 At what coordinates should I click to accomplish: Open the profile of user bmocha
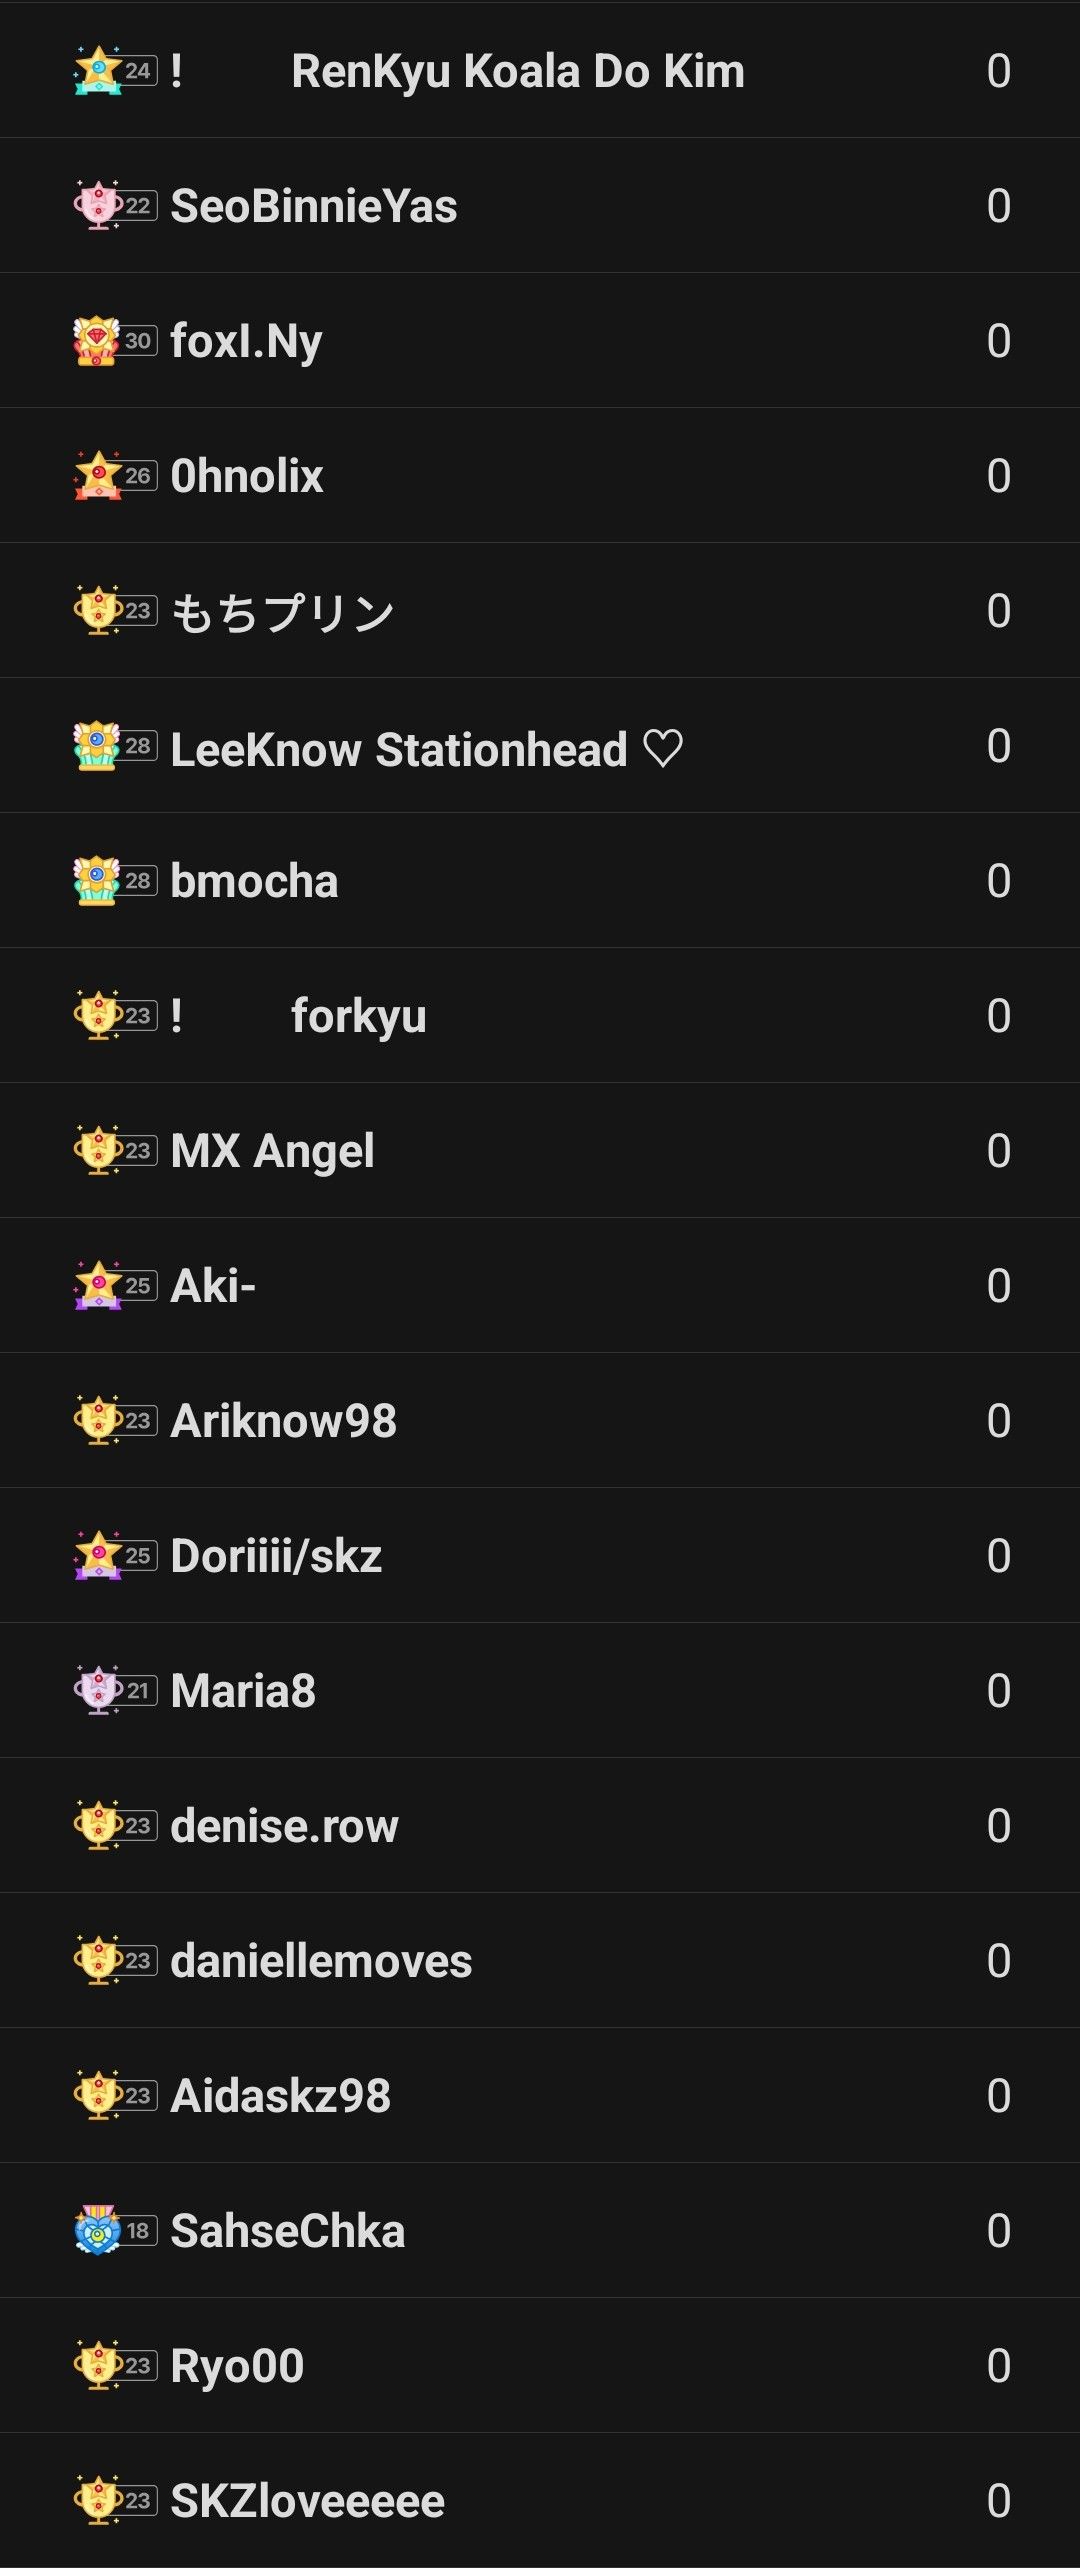coord(254,881)
